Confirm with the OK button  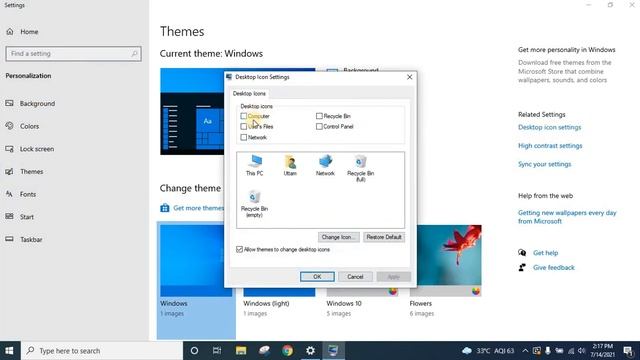coord(317,277)
